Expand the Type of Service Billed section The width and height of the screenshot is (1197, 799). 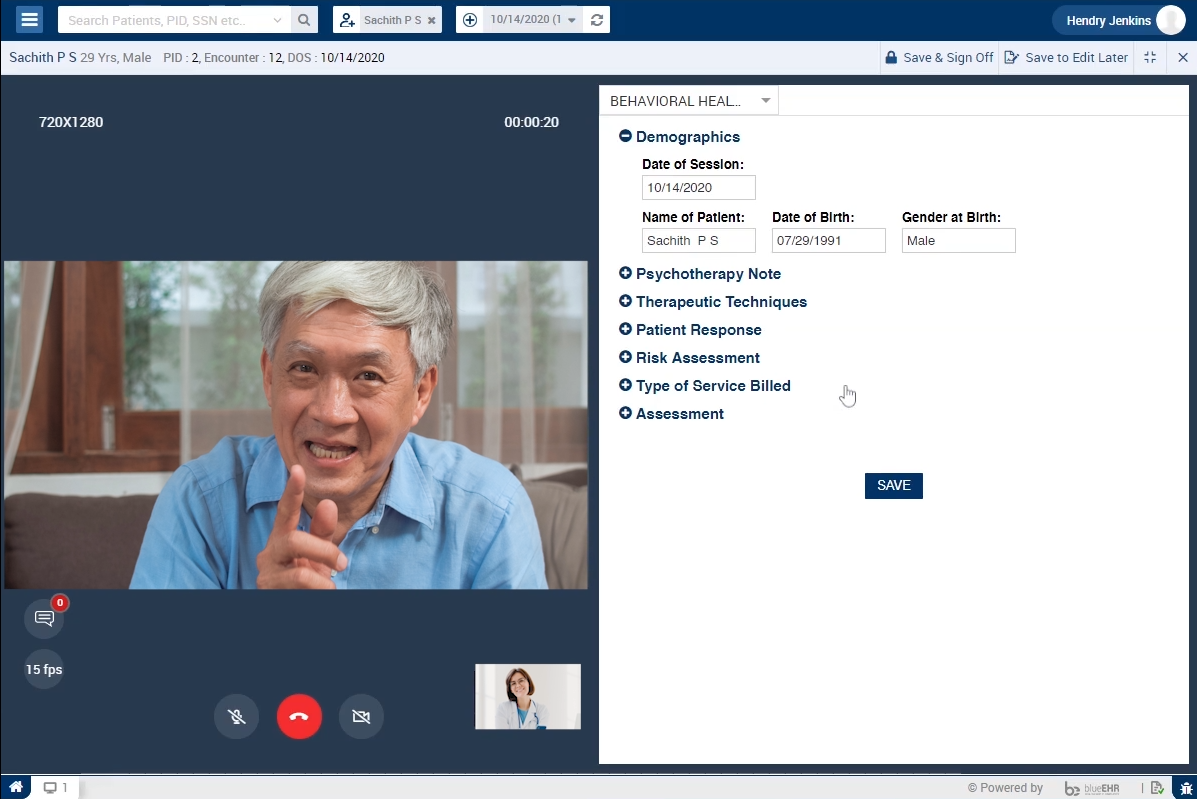click(625, 385)
